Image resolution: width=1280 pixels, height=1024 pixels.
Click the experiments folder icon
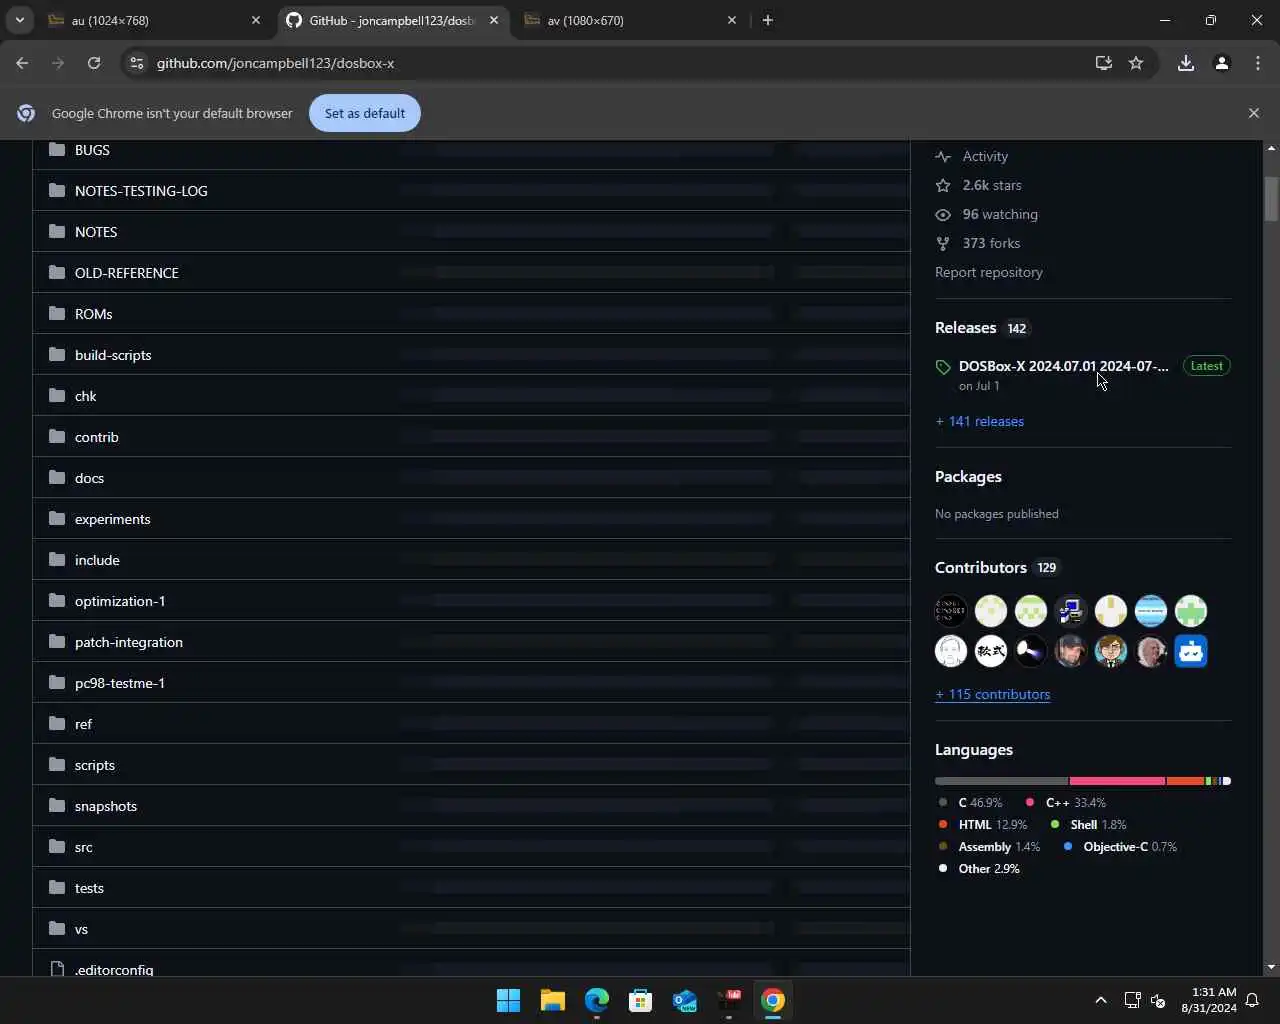tap(57, 519)
